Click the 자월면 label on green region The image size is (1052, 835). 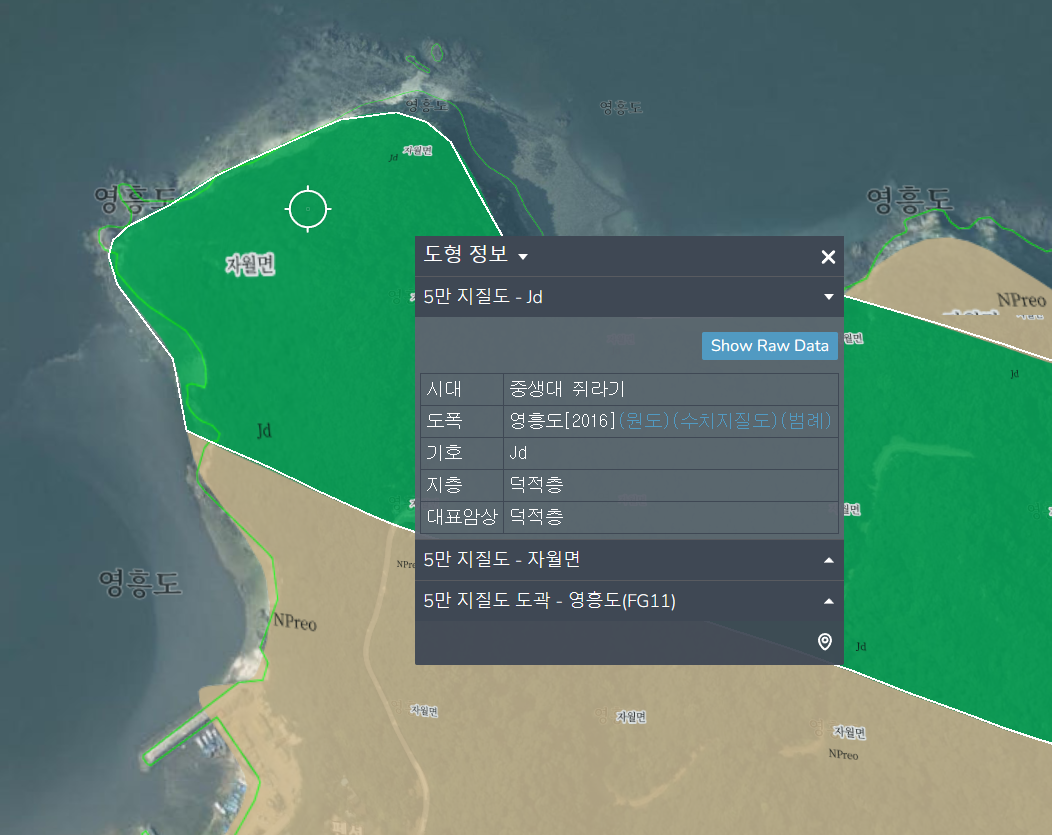pyautogui.click(x=250, y=264)
